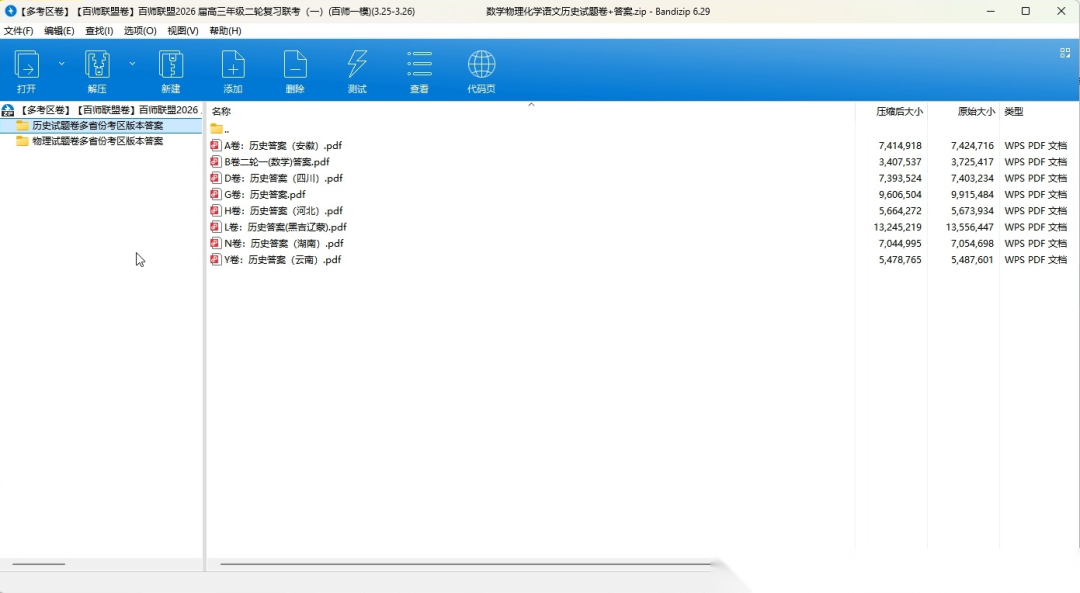Open the 文件(F) menu
The image size is (1080, 593).
tap(18, 31)
